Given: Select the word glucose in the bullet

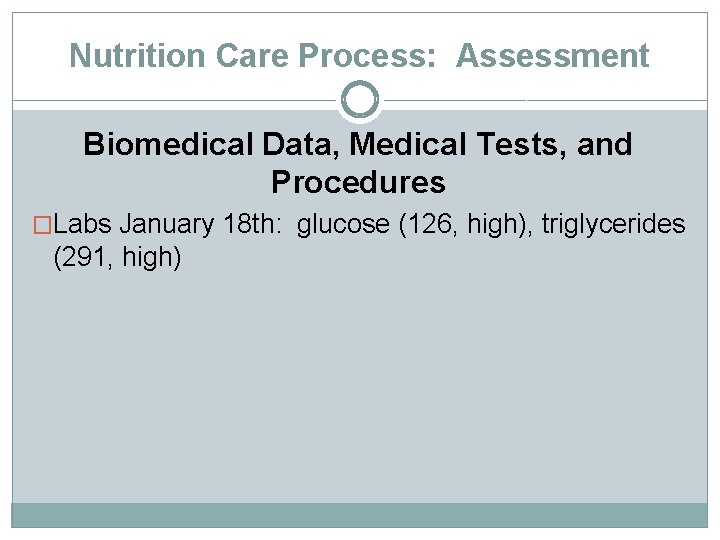Looking at the screenshot, I should click(x=343, y=225).
